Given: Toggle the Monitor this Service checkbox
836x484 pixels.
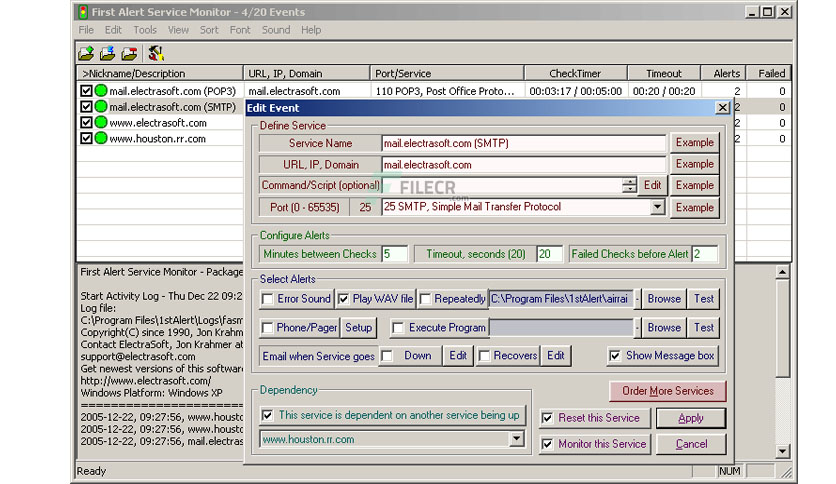Looking at the screenshot, I should tap(547, 444).
